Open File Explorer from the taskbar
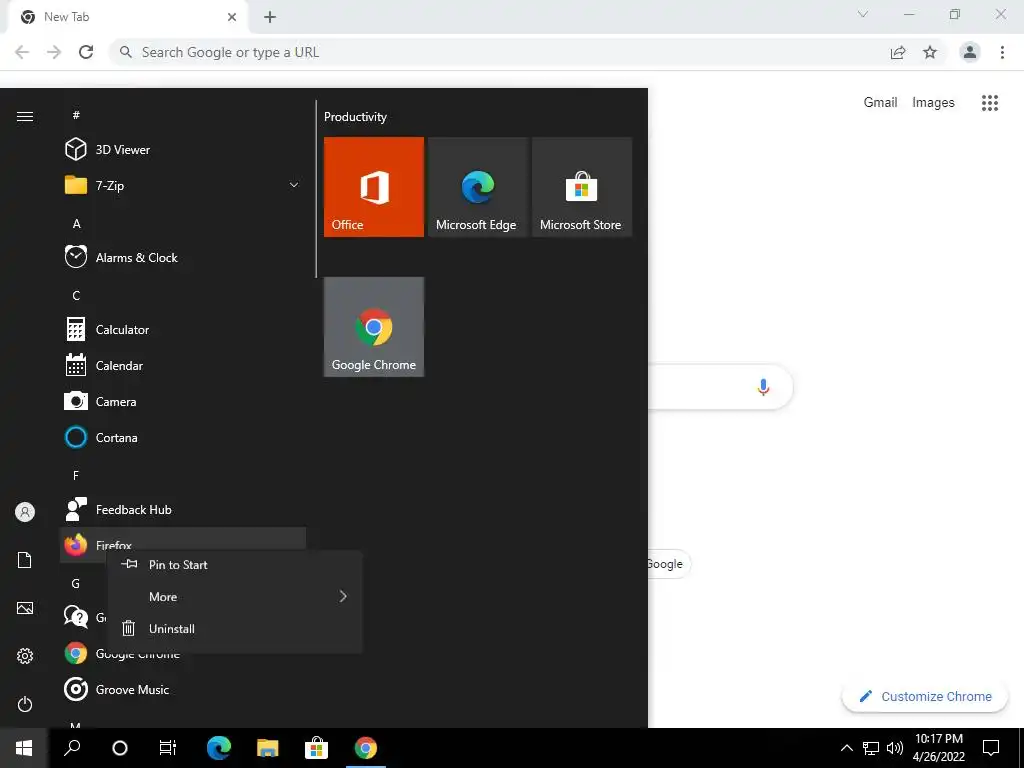Viewport: 1024px width, 768px height. pyautogui.click(x=267, y=748)
